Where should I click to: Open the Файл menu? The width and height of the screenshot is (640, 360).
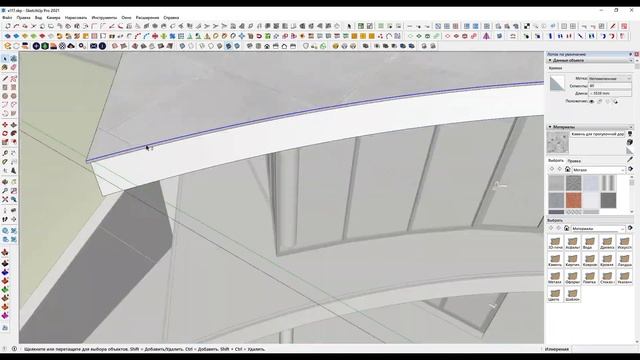tap(7, 18)
